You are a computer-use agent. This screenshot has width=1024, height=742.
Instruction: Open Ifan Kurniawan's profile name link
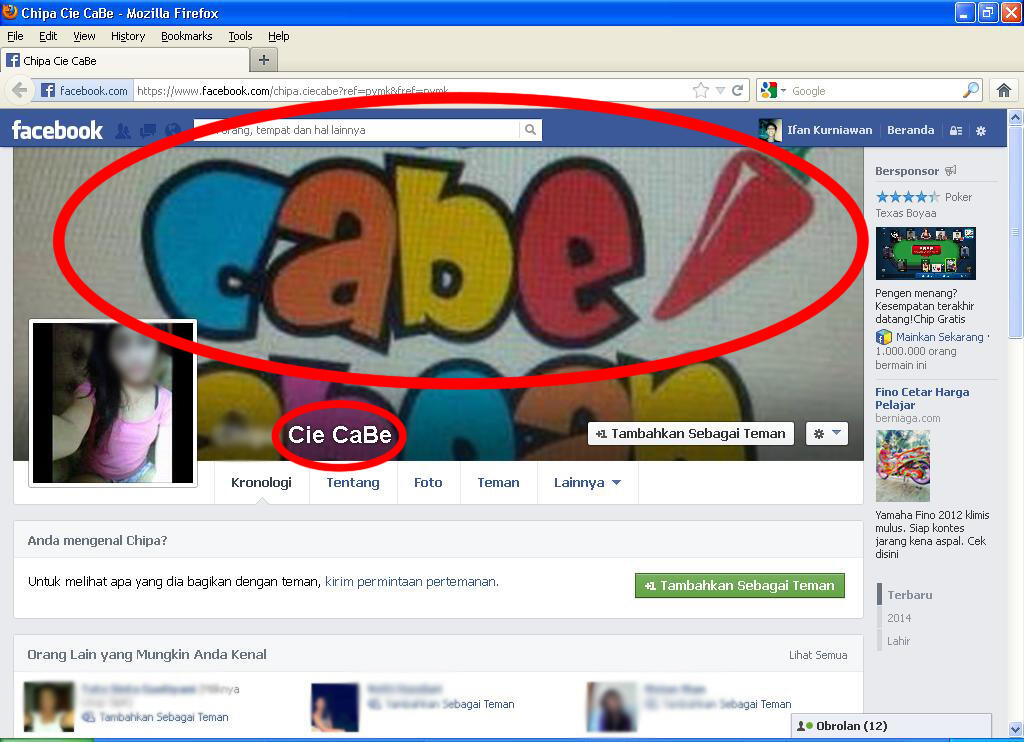click(829, 130)
